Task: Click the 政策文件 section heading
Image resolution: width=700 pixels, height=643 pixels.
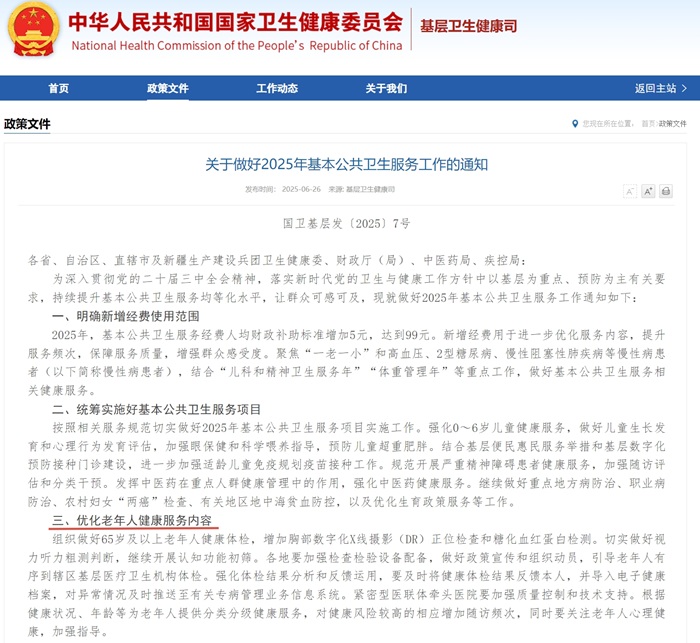Action: point(27,124)
